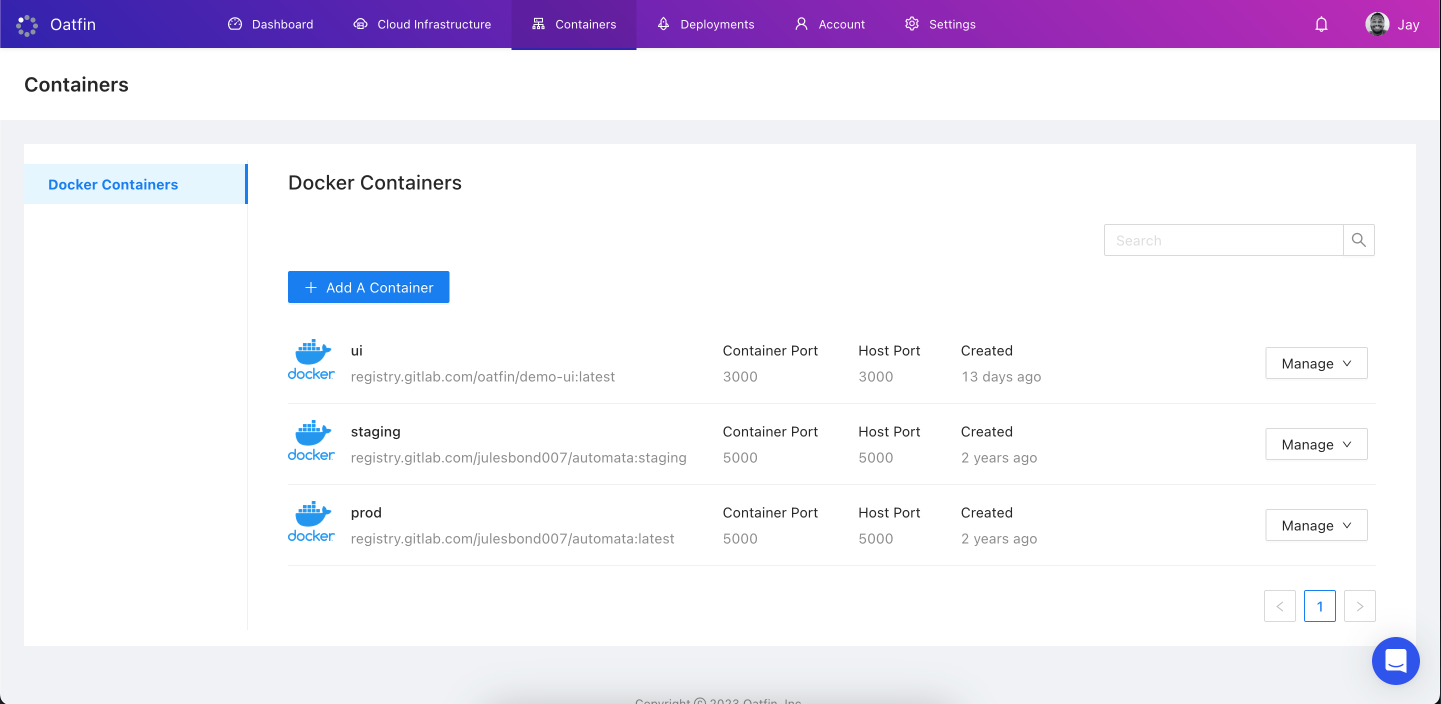The height and width of the screenshot is (704, 1441).
Task: Click the prod container name
Action: tap(366, 513)
